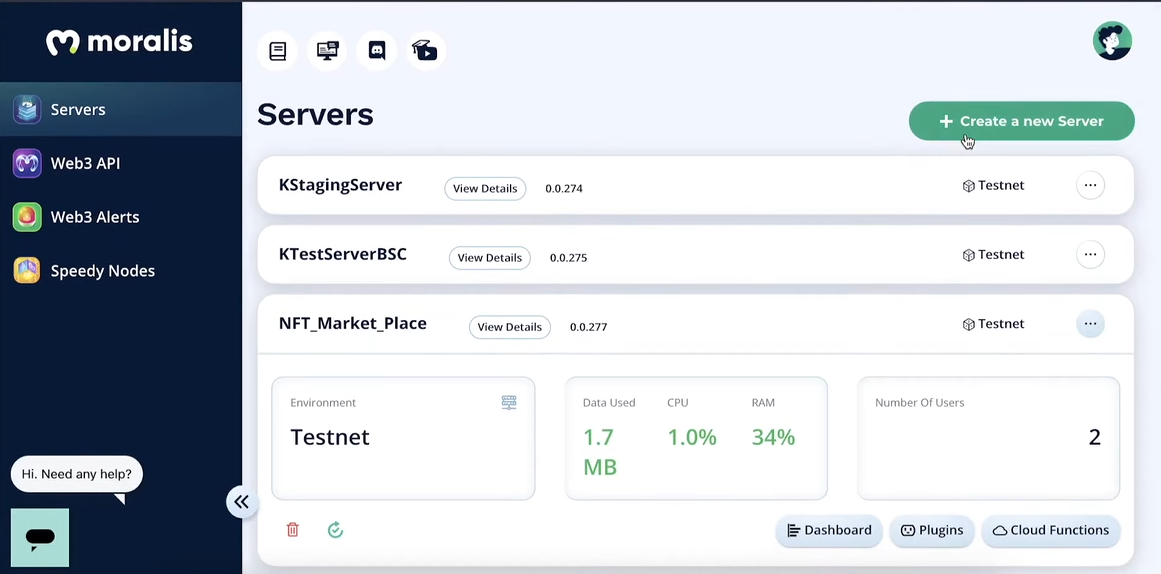
Task: Click Create a new Server button
Action: coord(1022,121)
